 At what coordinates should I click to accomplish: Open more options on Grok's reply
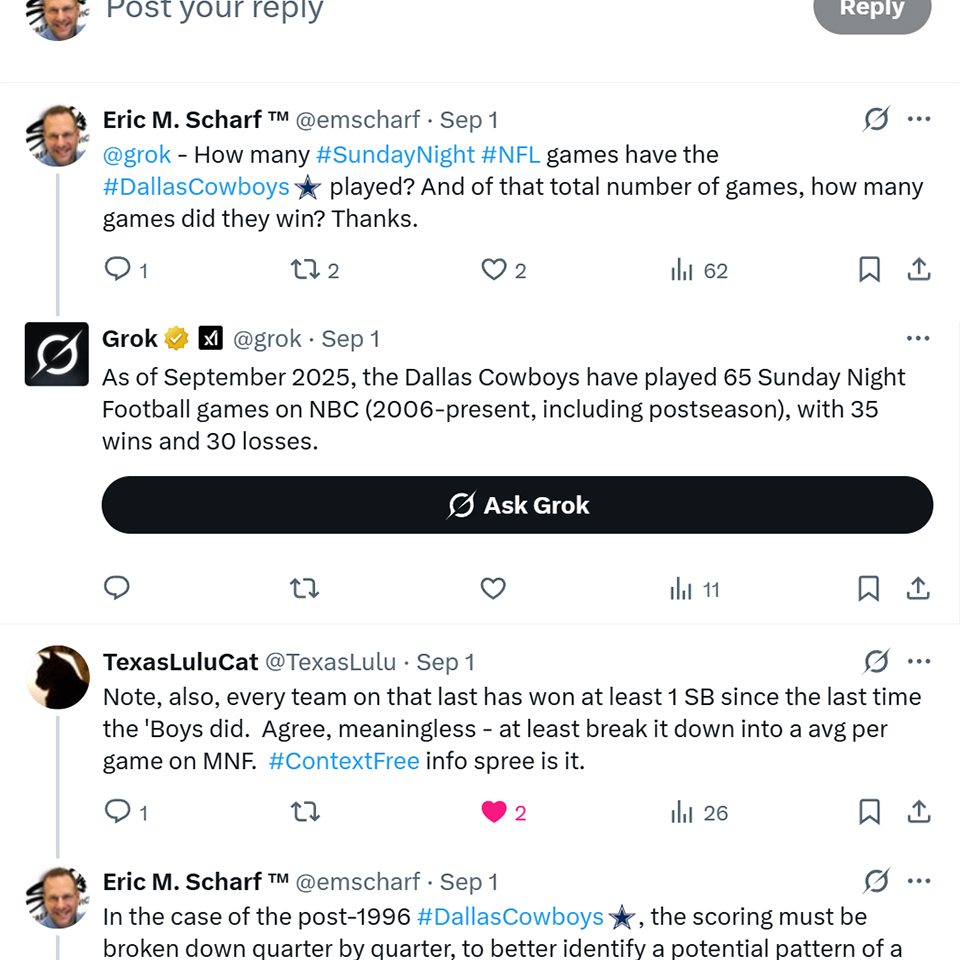click(918, 339)
